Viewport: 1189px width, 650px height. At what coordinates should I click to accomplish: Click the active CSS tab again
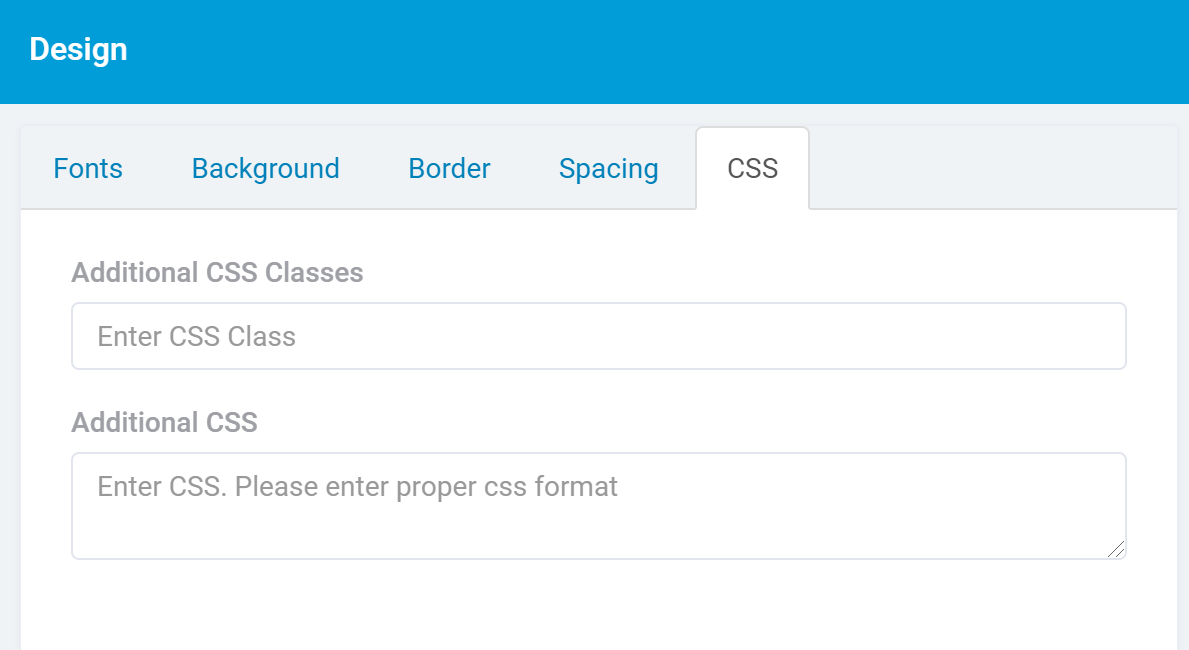(752, 168)
